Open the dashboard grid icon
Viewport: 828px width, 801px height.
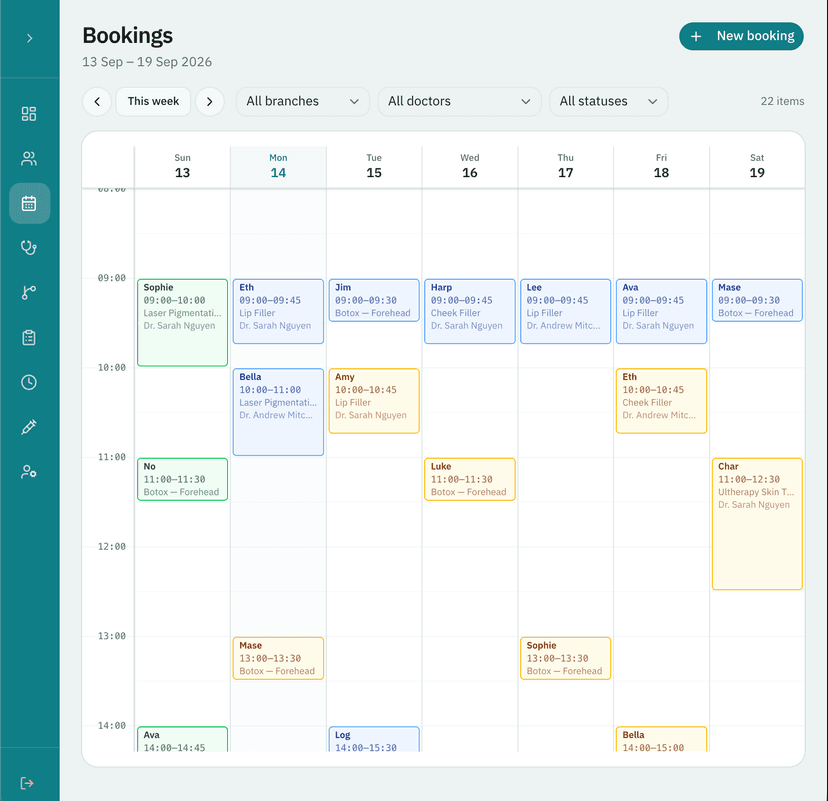(x=29, y=114)
